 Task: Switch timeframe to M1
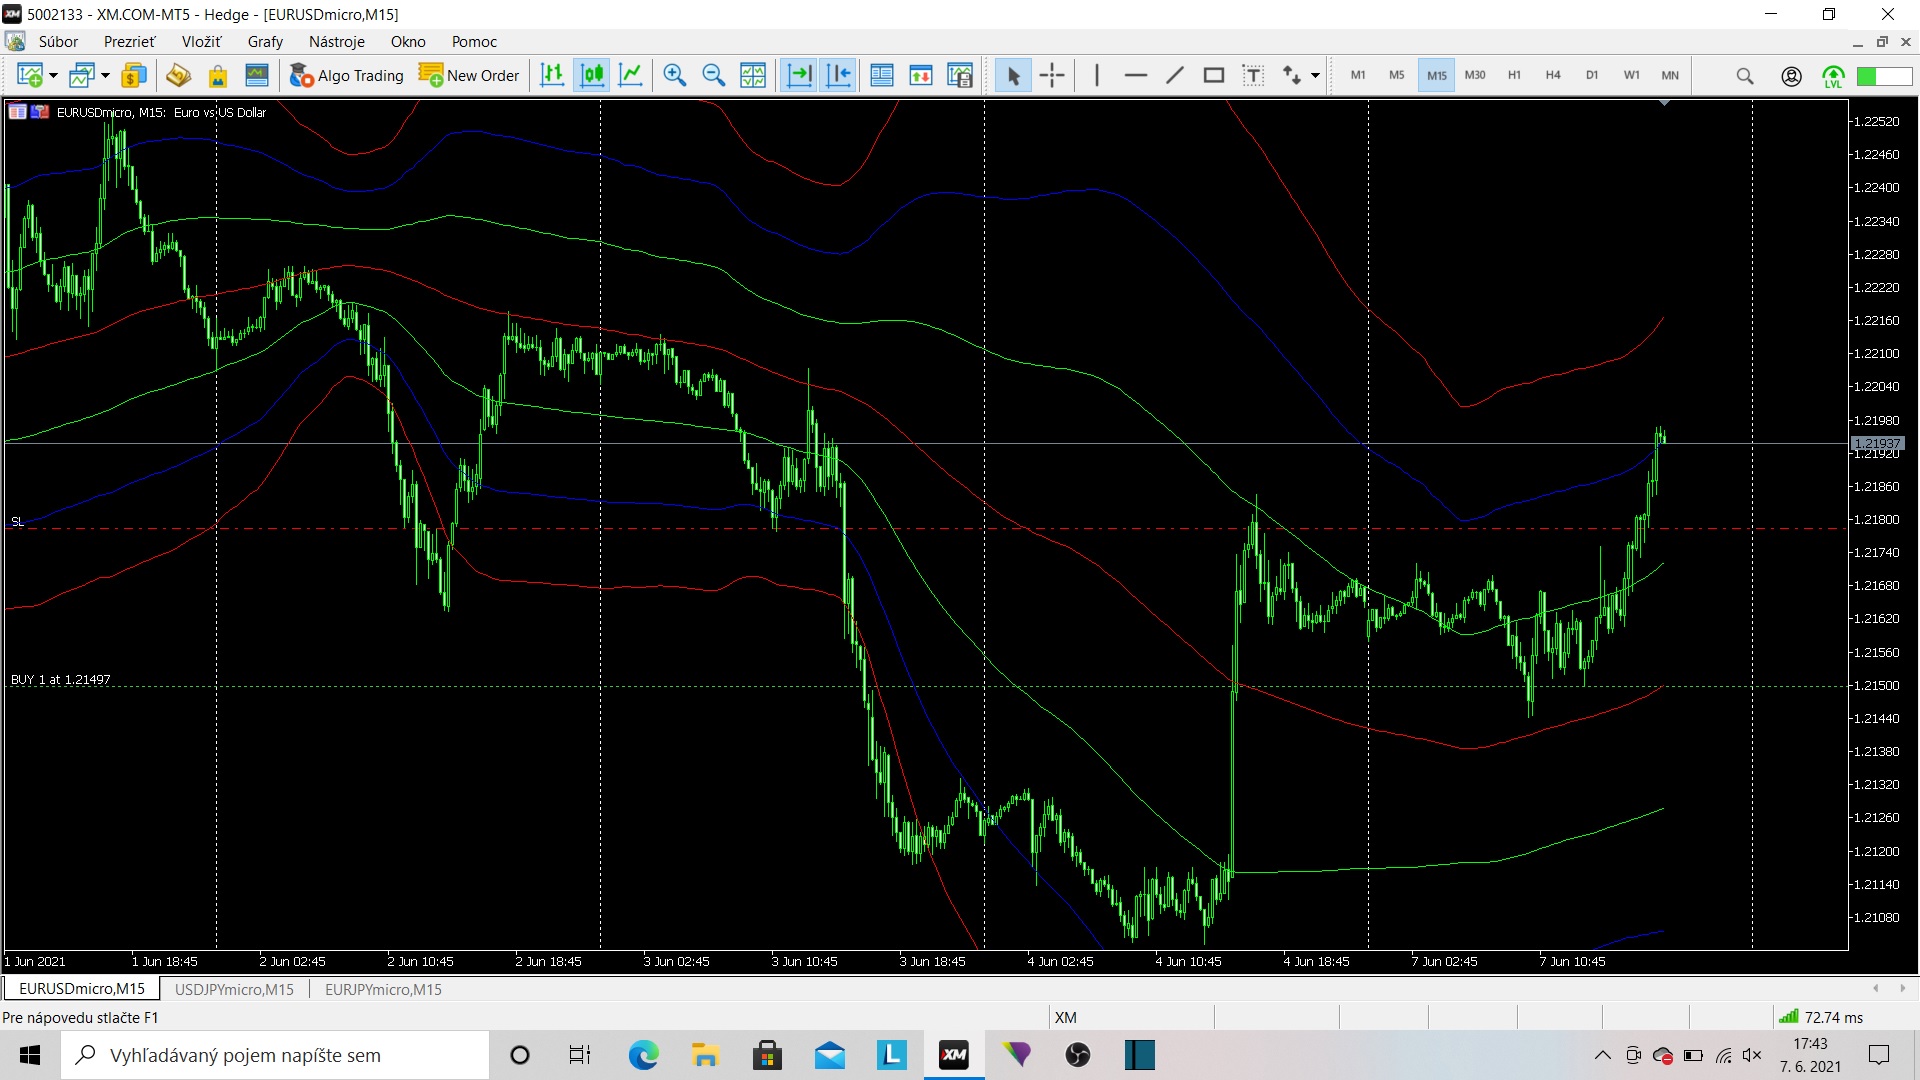1358,75
